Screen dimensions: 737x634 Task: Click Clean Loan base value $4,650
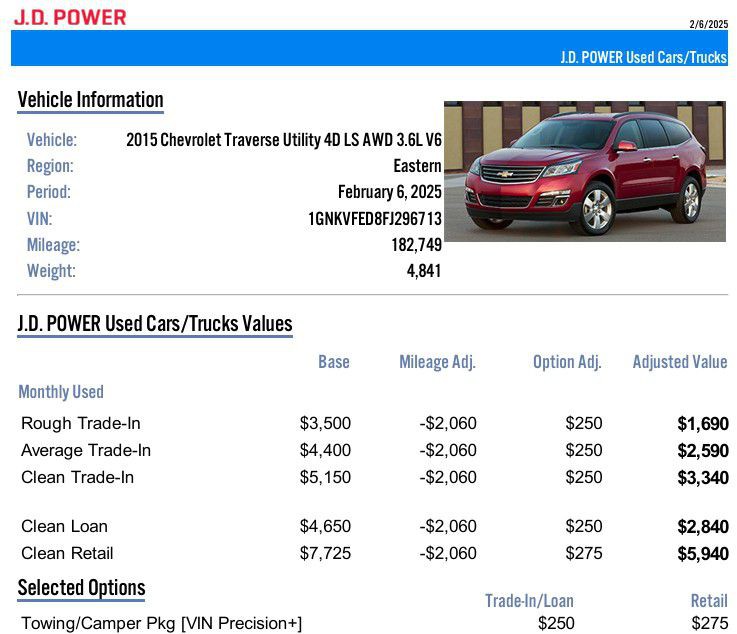(325, 526)
